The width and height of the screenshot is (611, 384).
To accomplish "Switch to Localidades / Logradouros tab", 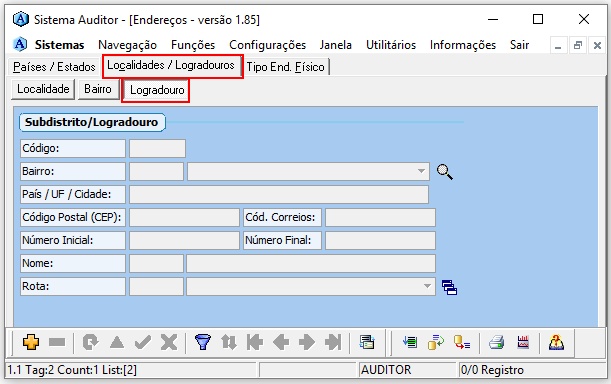I will point(173,65).
